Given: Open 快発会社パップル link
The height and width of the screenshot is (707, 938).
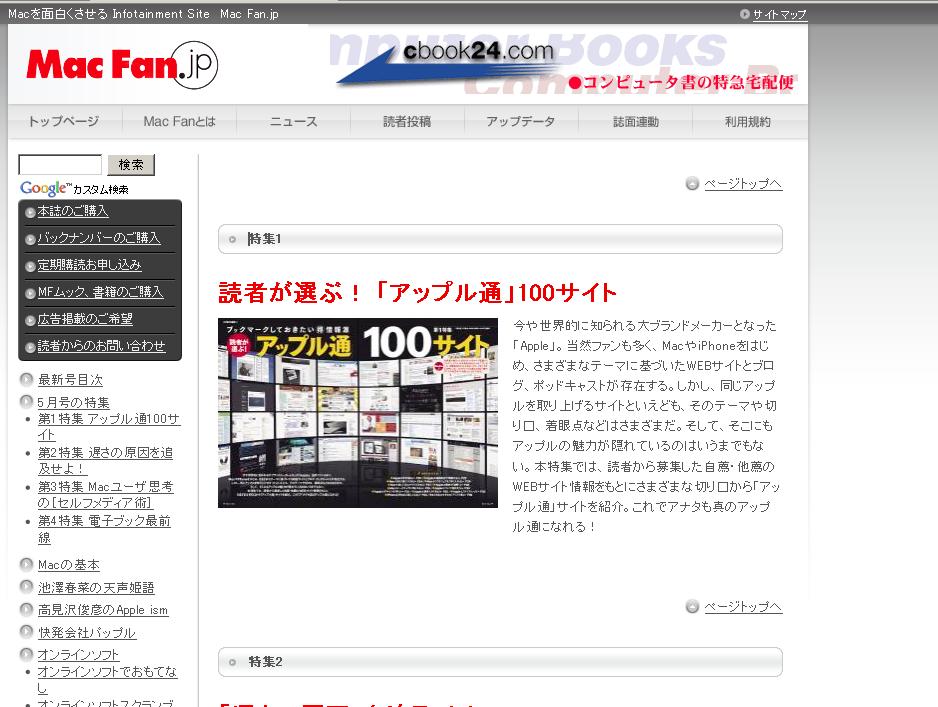Looking at the screenshot, I should 87,633.
